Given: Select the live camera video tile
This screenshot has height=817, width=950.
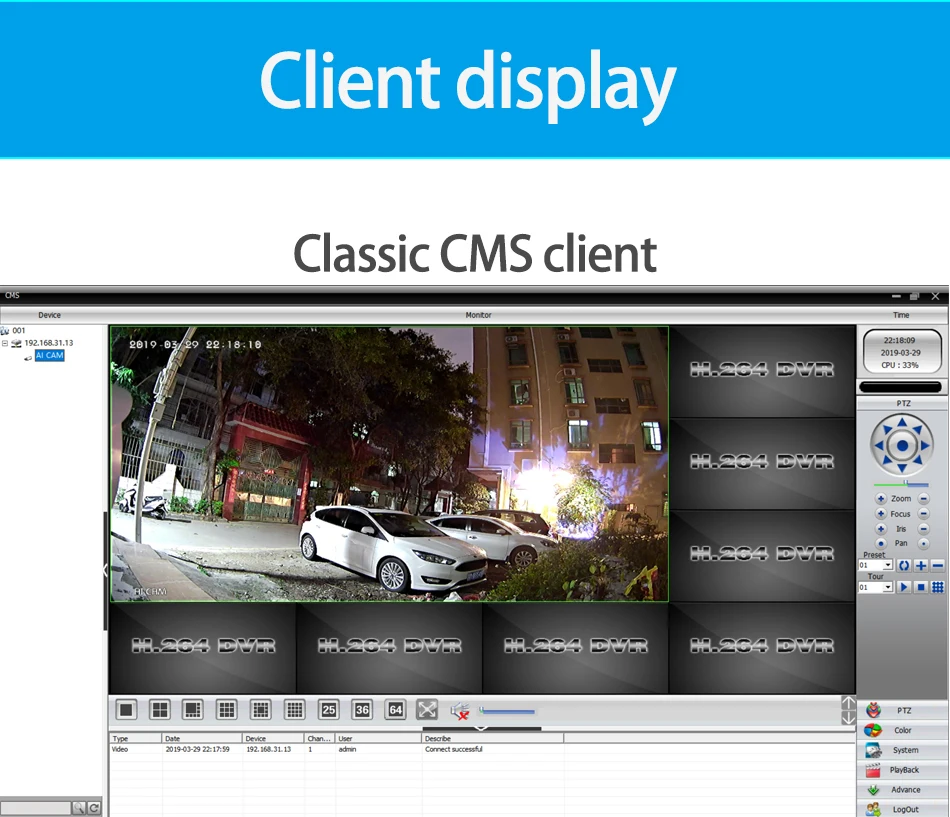Looking at the screenshot, I should pos(389,464).
